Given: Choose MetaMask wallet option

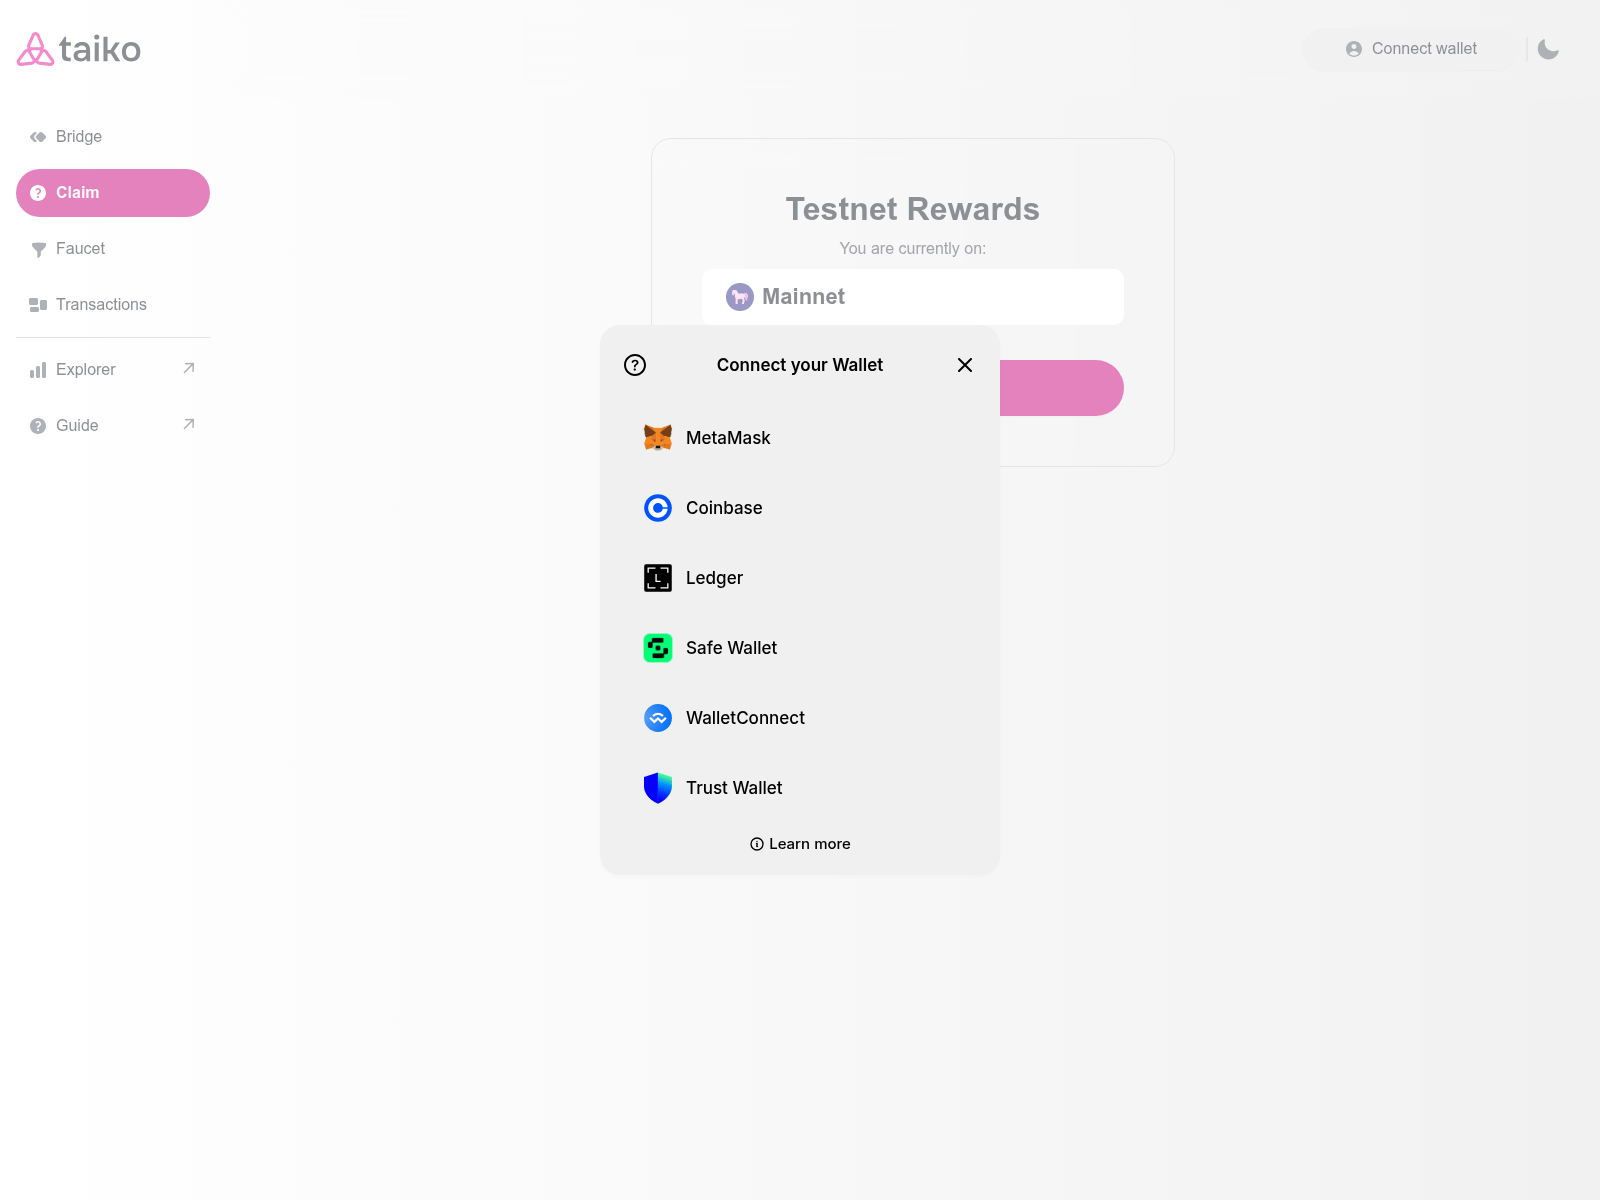Looking at the screenshot, I should click(x=800, y=438).
